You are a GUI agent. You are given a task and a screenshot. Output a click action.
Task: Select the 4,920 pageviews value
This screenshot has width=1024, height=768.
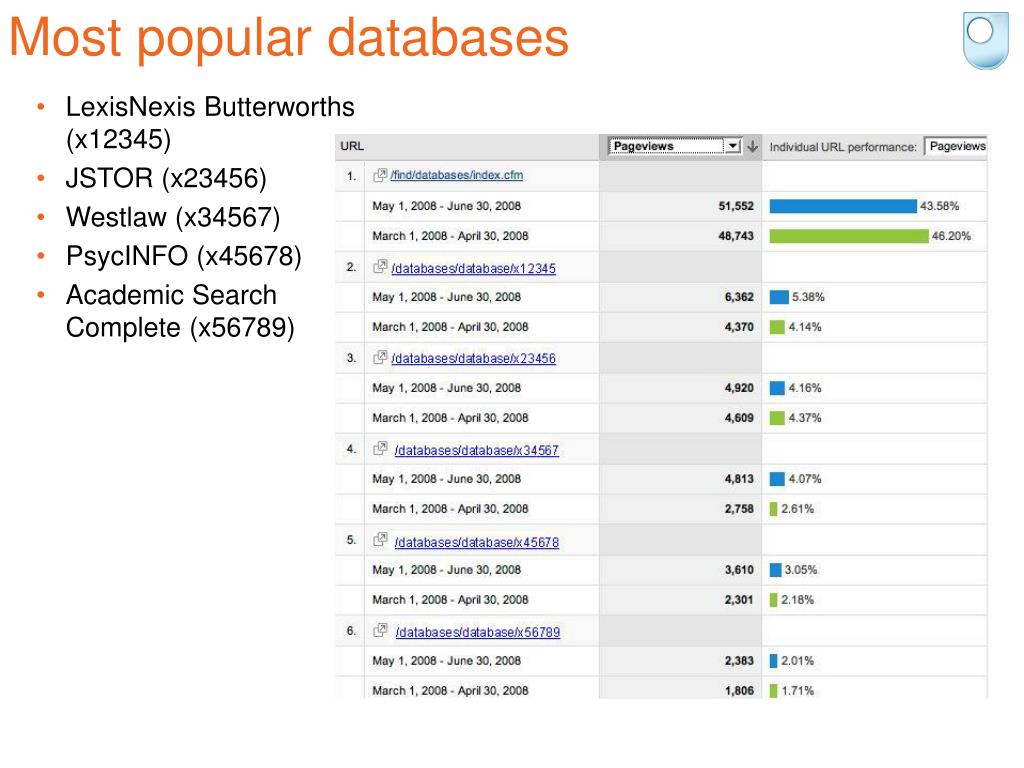click(739, 388)
